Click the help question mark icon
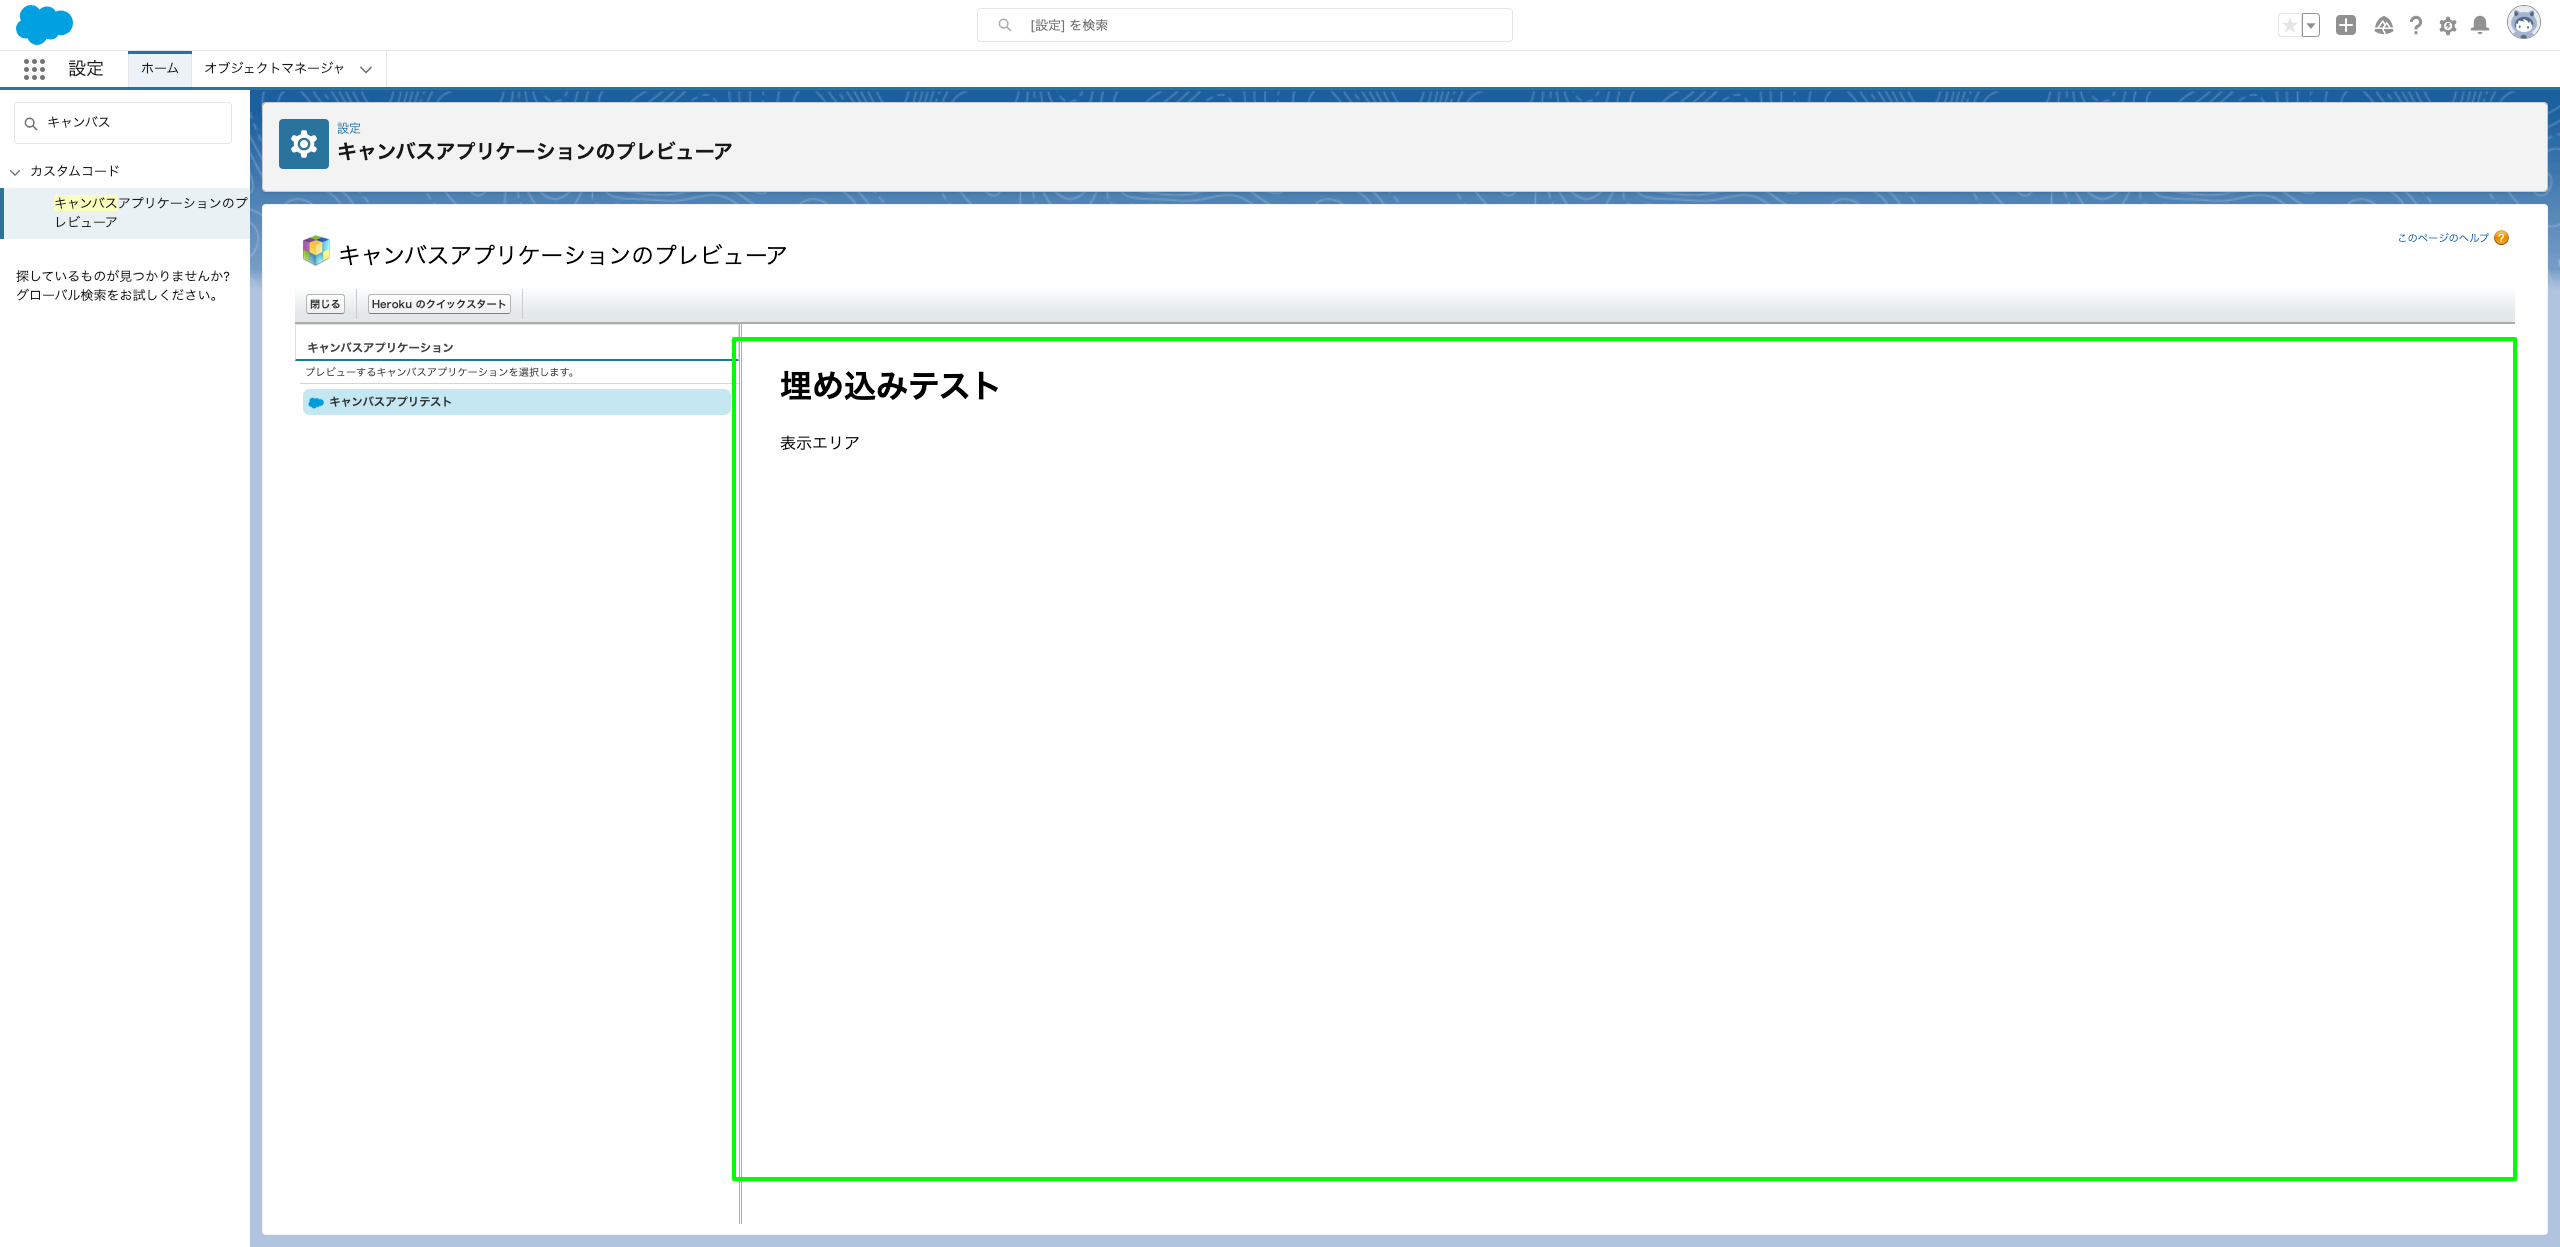This screenshot has width=2560, height=1247. 2416,24
